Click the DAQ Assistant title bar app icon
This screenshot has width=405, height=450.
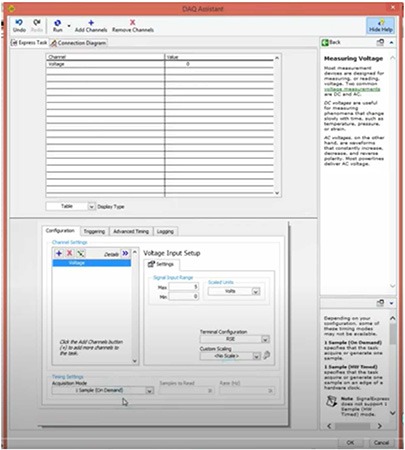(11, 8)
